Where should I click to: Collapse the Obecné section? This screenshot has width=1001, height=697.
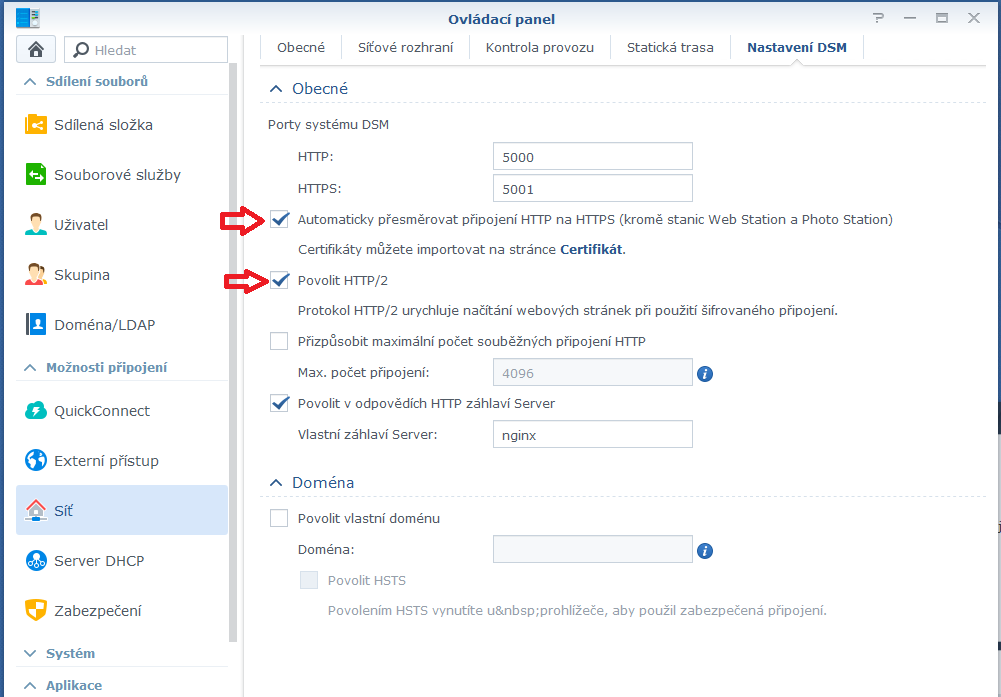click(x=276, y=89)
